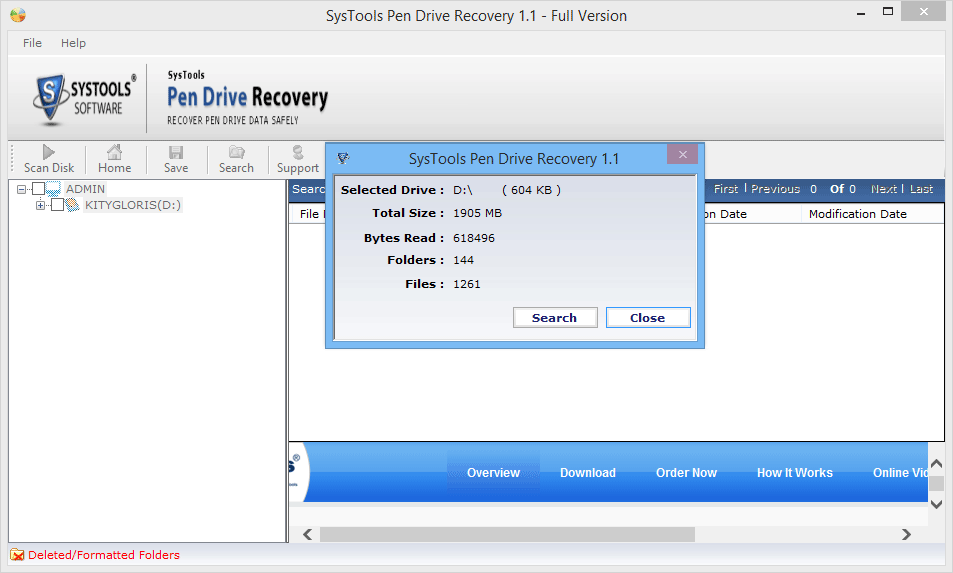This screenshot has width=953, height=573.
Task: Close the Pen Drive Recovery 1.1 dialog
Action: pyautogui.click(x=682, y=154)
